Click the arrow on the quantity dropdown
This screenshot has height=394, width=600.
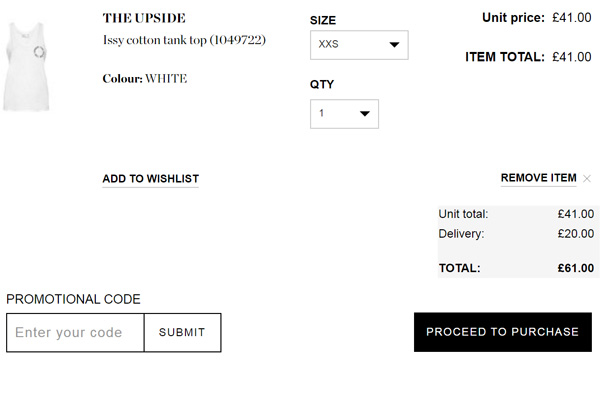pos(365,114)
